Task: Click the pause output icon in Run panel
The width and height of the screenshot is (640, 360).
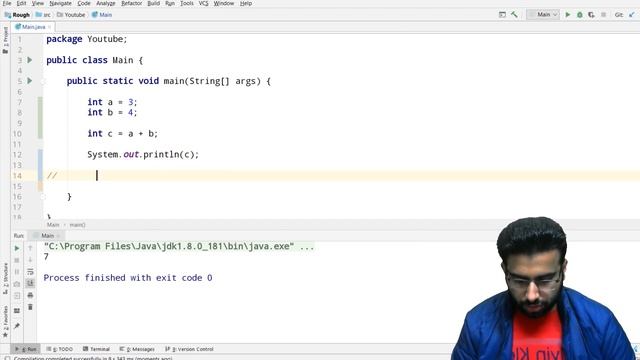Action: click(17, 272)
